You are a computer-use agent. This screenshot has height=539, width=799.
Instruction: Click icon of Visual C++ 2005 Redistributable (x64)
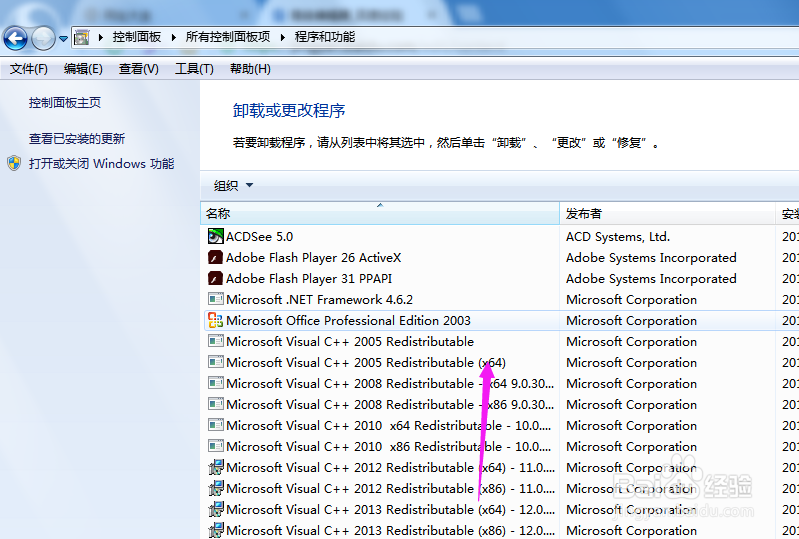[216, 362]
